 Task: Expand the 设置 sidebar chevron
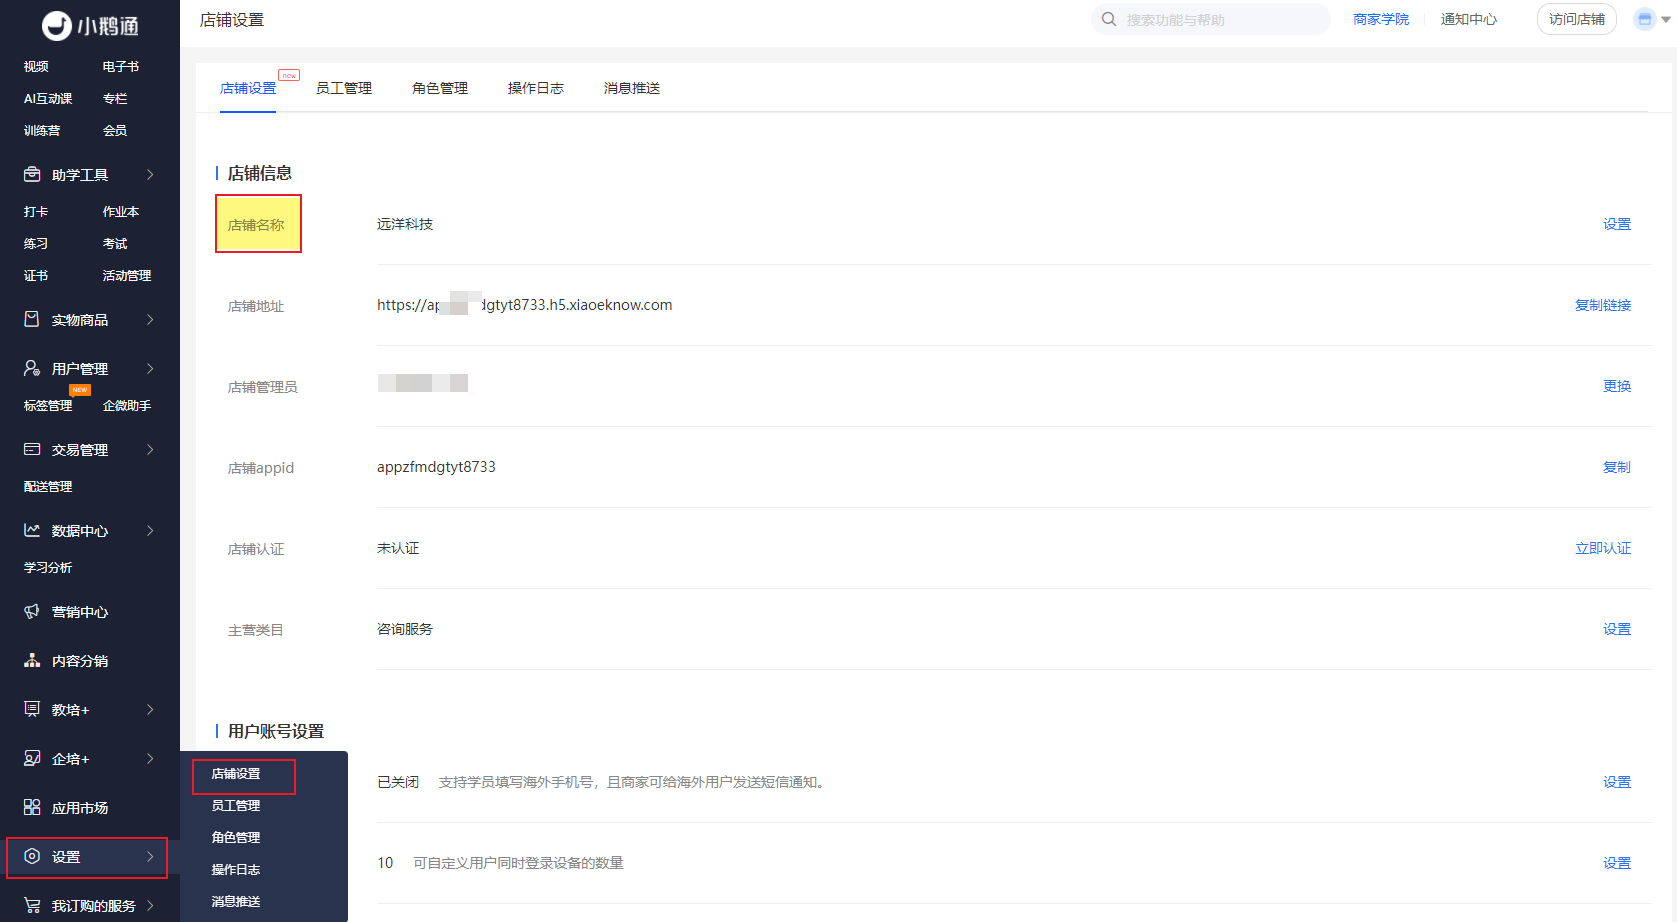coord(150,856)
